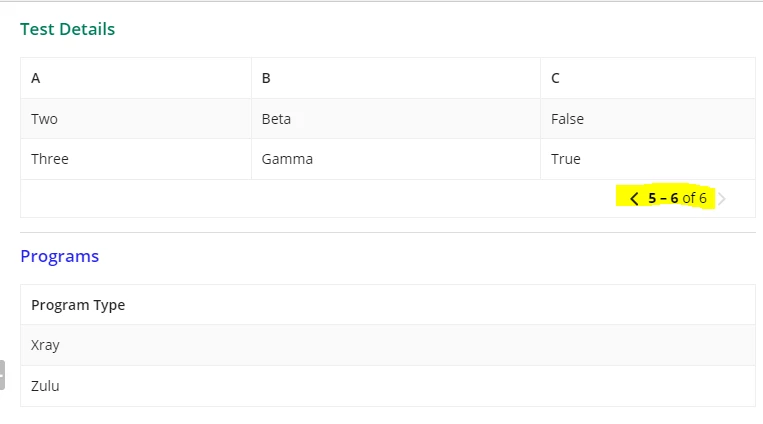Sort by column header A
The height and width of the screenshot is (424, 763).
coord(36,78)
